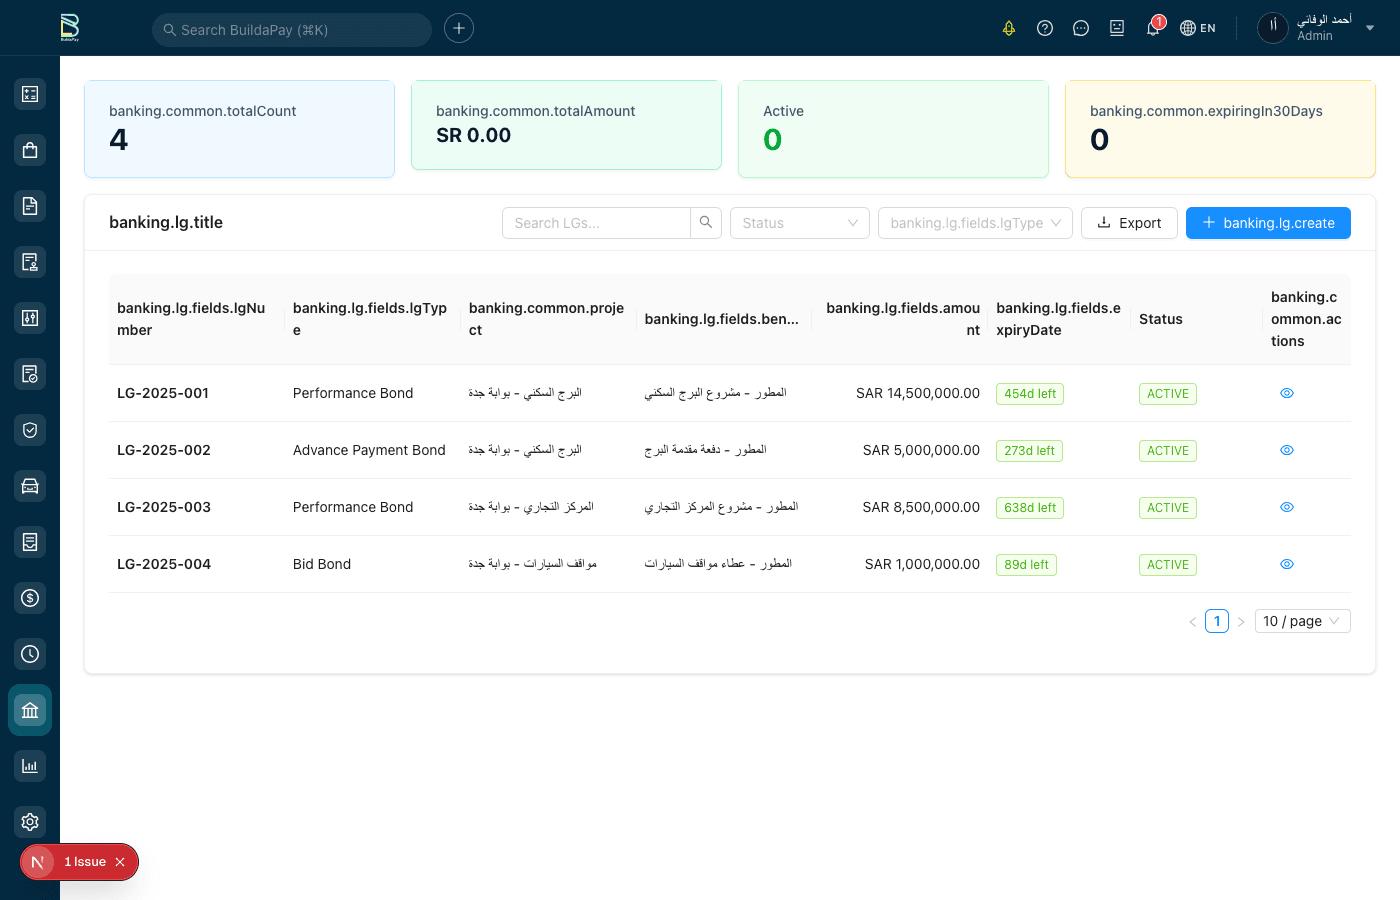Image resolution: width=1400 pixels, height=900 pixels.
Task: Click the plus quick-add button in header
Action: [459, 28]
